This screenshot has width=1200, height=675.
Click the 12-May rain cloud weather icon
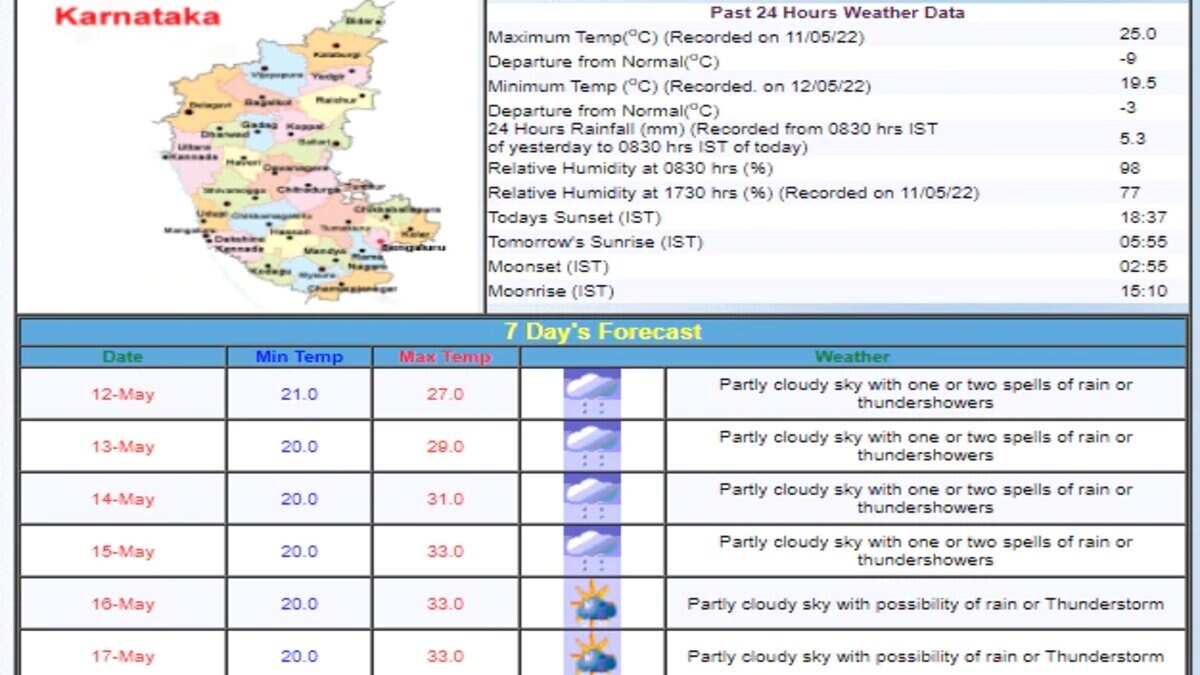(592, 393)
